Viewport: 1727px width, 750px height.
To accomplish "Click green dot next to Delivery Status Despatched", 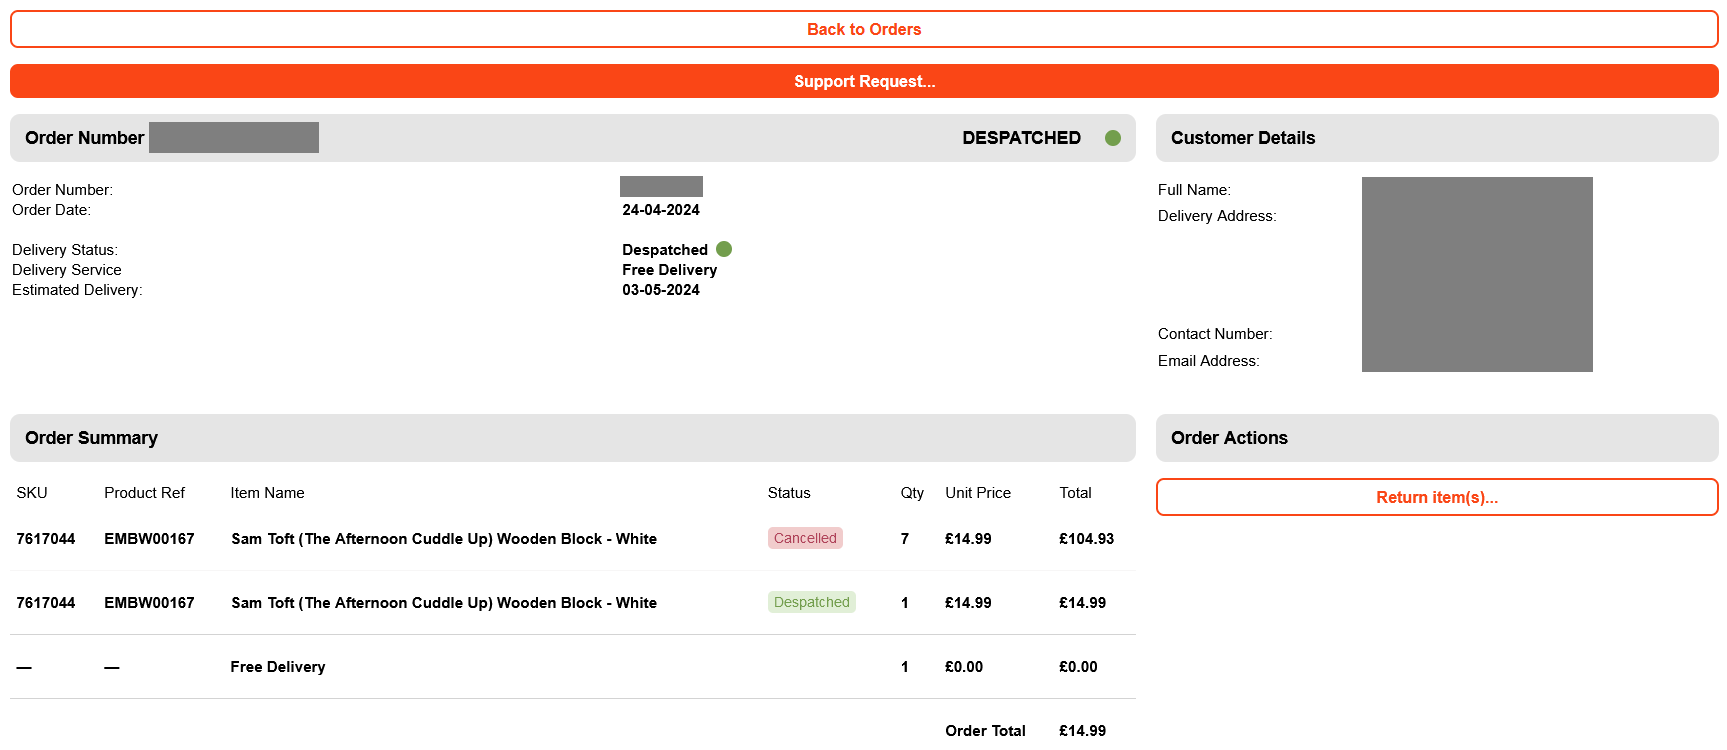I will click(724, 249).
